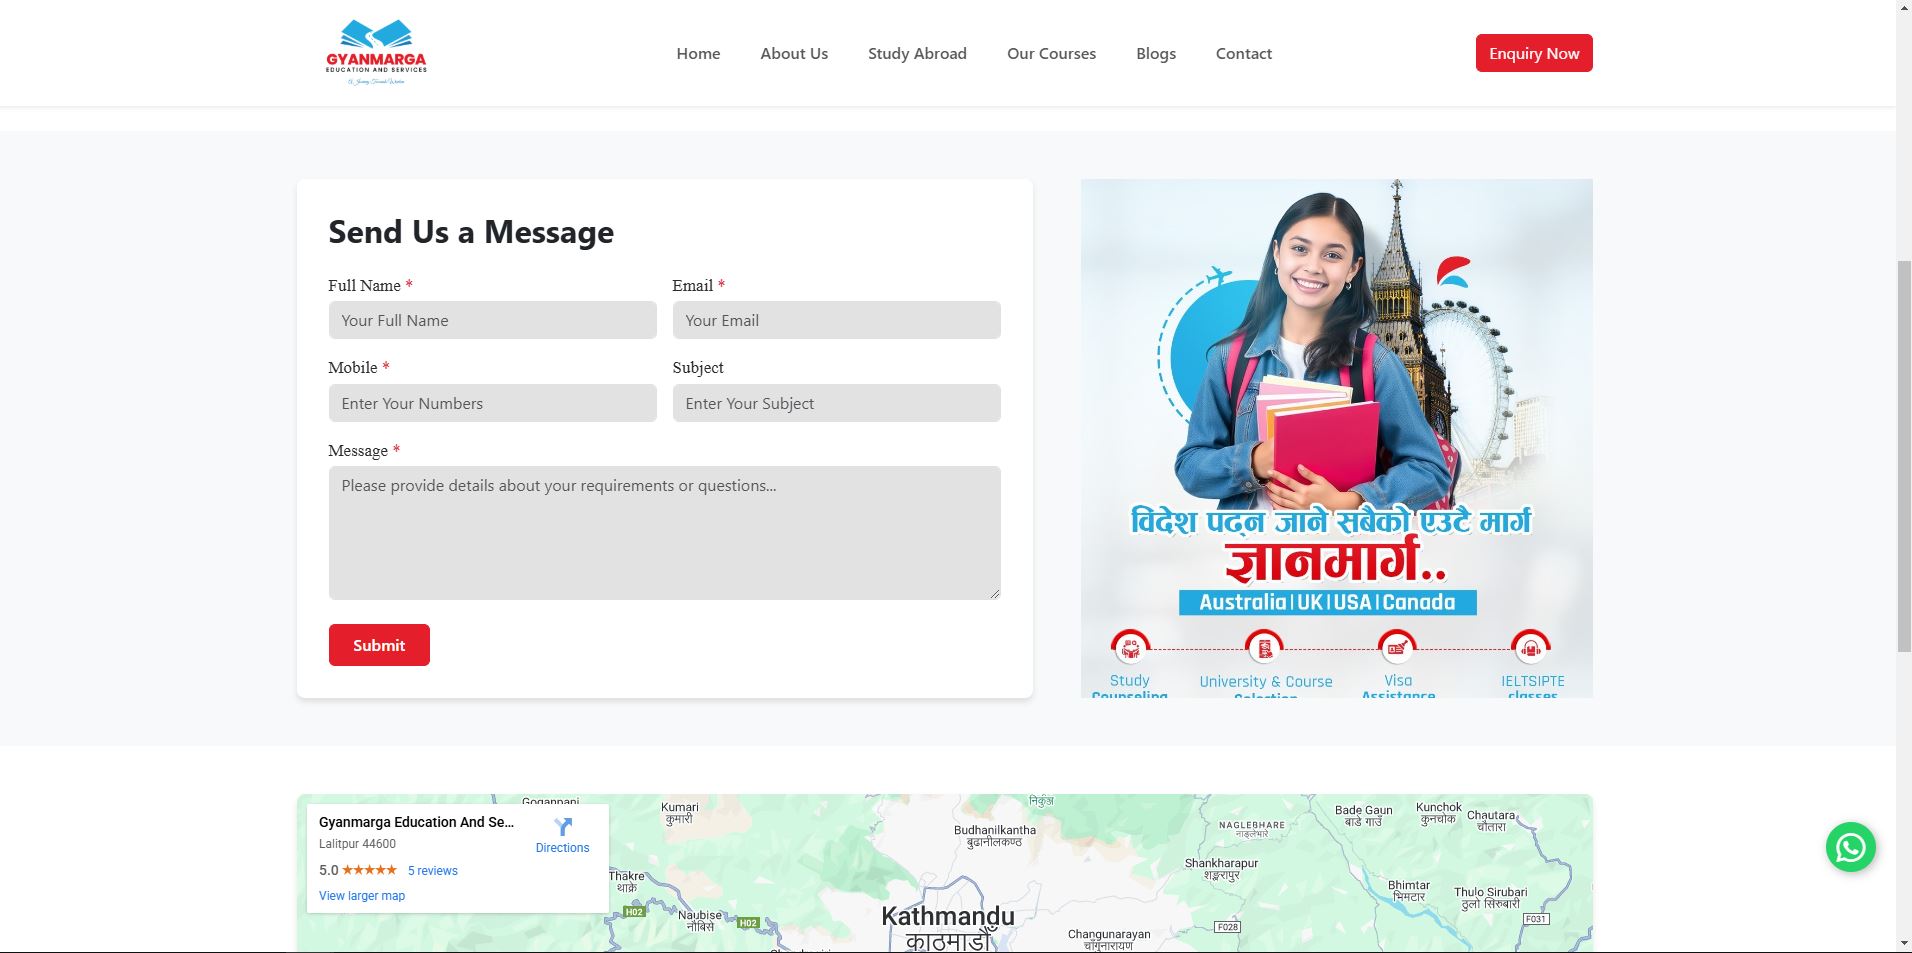Click the page vertical scrollbar
The width and height of the screenshot is (1912, 953).
(x=1904, y=455)
